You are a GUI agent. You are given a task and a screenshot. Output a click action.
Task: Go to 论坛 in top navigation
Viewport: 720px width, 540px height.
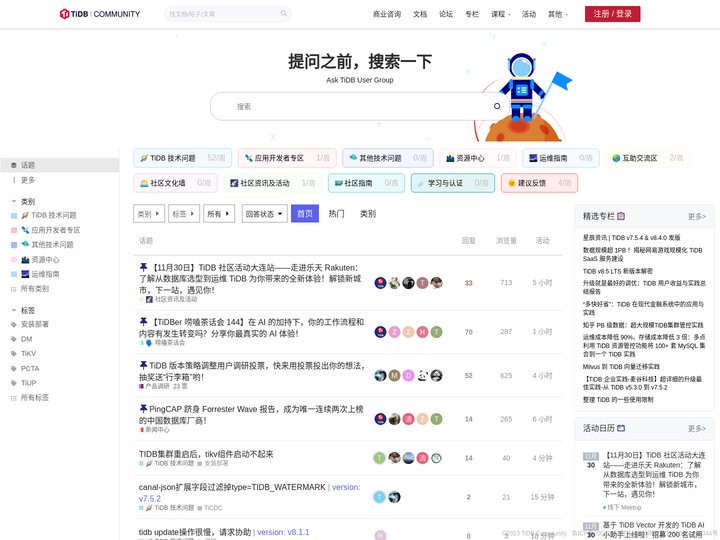[x=446, y=14]
